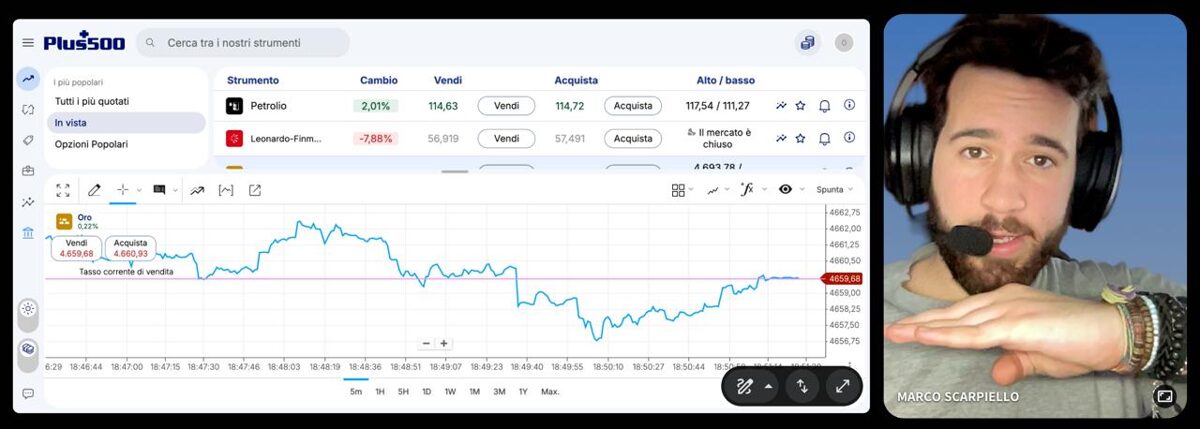Click the Petrolio instrument name
Image resolution: width=1200 pixels, height=429 pixels.
pyautogui.click(x=268, y=106)
